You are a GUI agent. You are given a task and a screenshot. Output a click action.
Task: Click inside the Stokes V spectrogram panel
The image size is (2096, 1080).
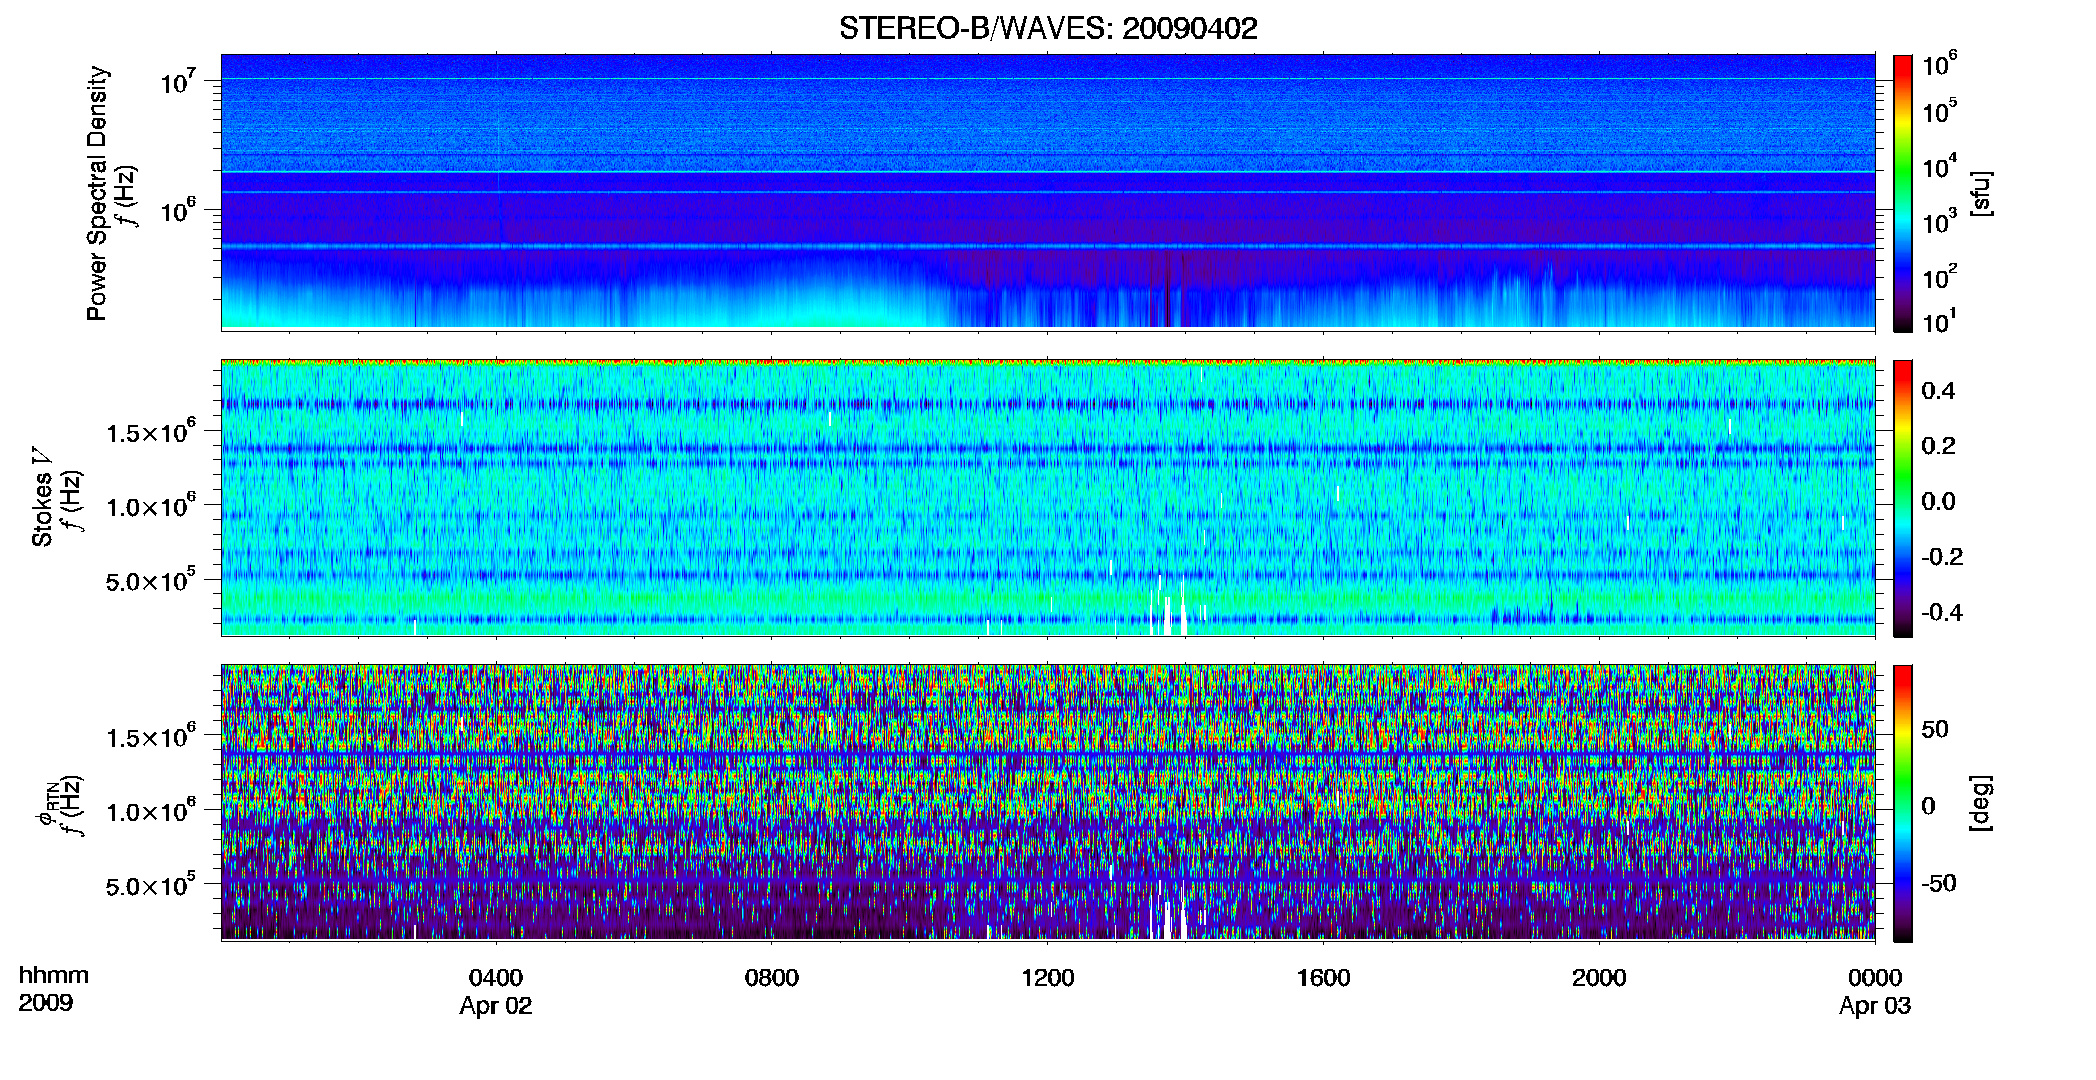pos(1048,498)
